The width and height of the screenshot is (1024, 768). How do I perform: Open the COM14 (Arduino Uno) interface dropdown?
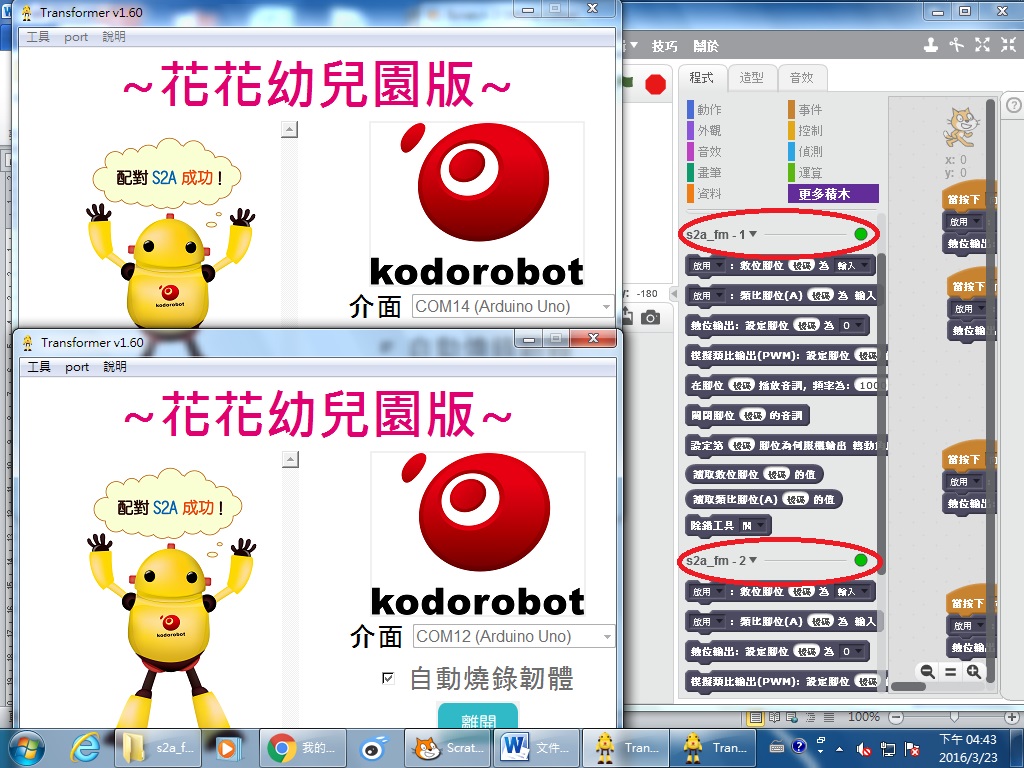coord(513,306)
